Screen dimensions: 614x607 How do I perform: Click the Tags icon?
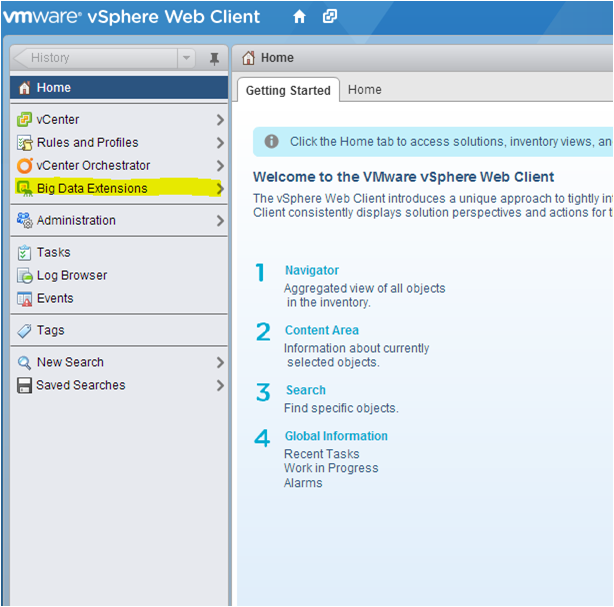tap(24, 331)
